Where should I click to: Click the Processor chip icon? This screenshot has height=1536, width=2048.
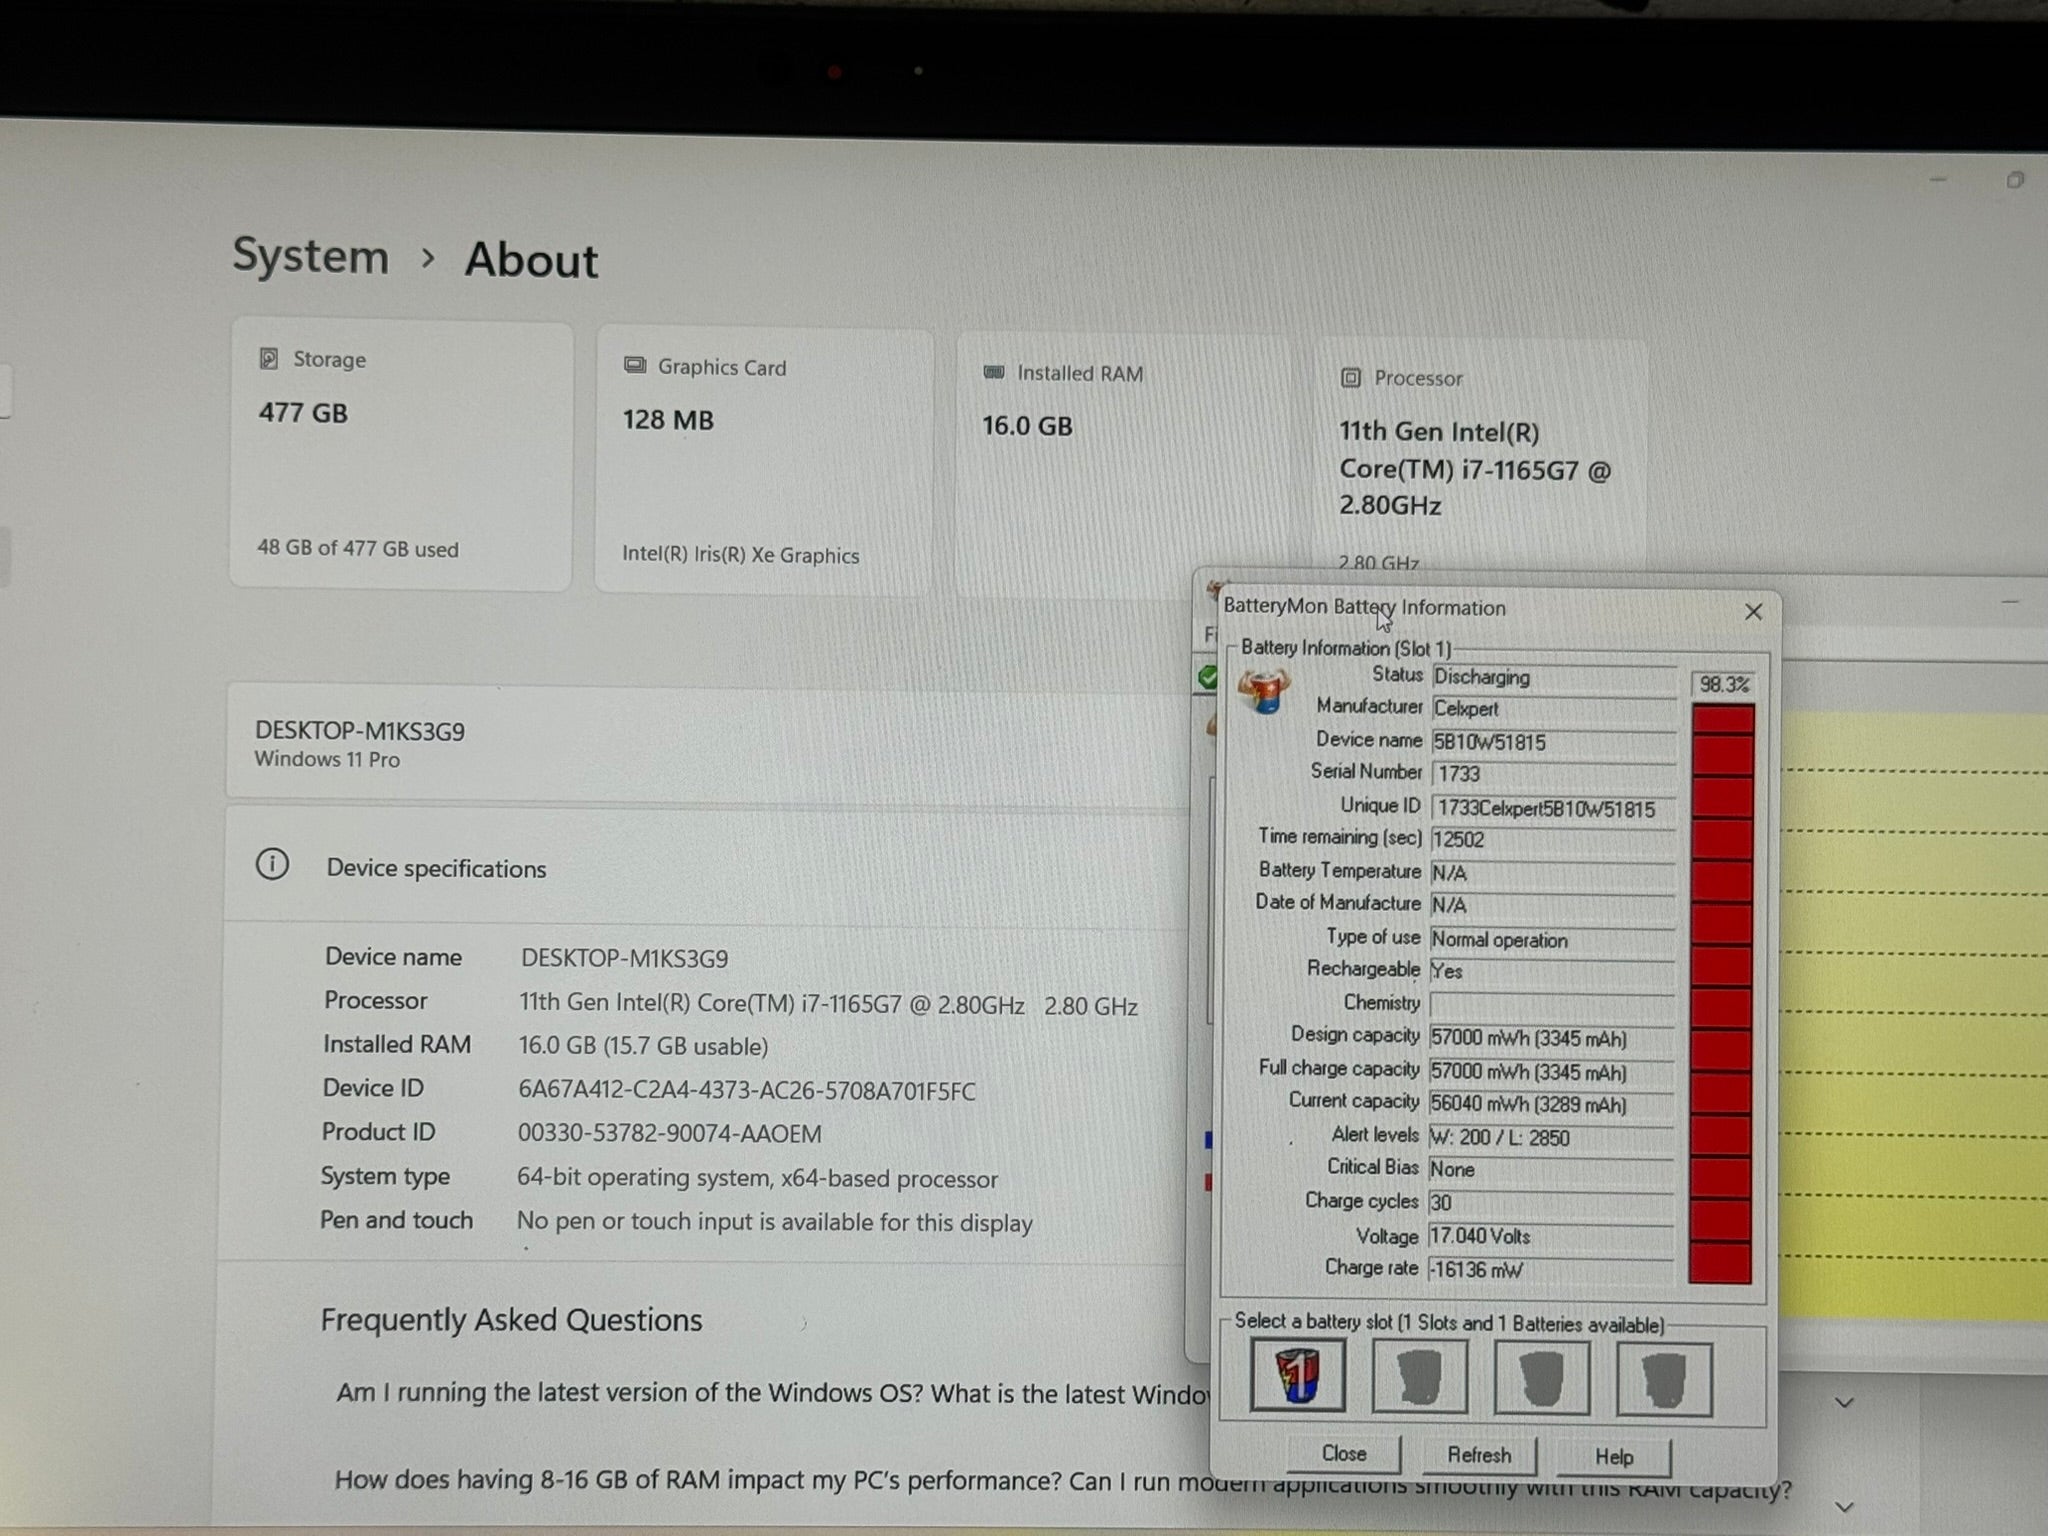tap(1350, 377)
